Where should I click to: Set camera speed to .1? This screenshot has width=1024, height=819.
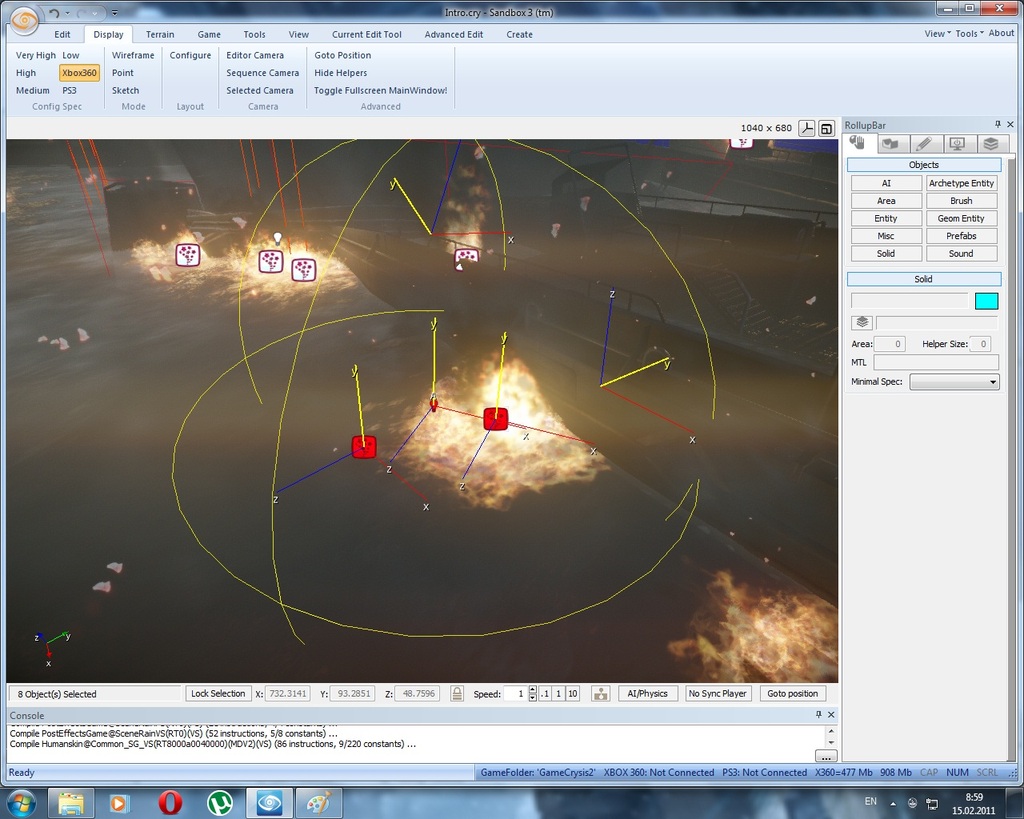click(x=545, y=694)
